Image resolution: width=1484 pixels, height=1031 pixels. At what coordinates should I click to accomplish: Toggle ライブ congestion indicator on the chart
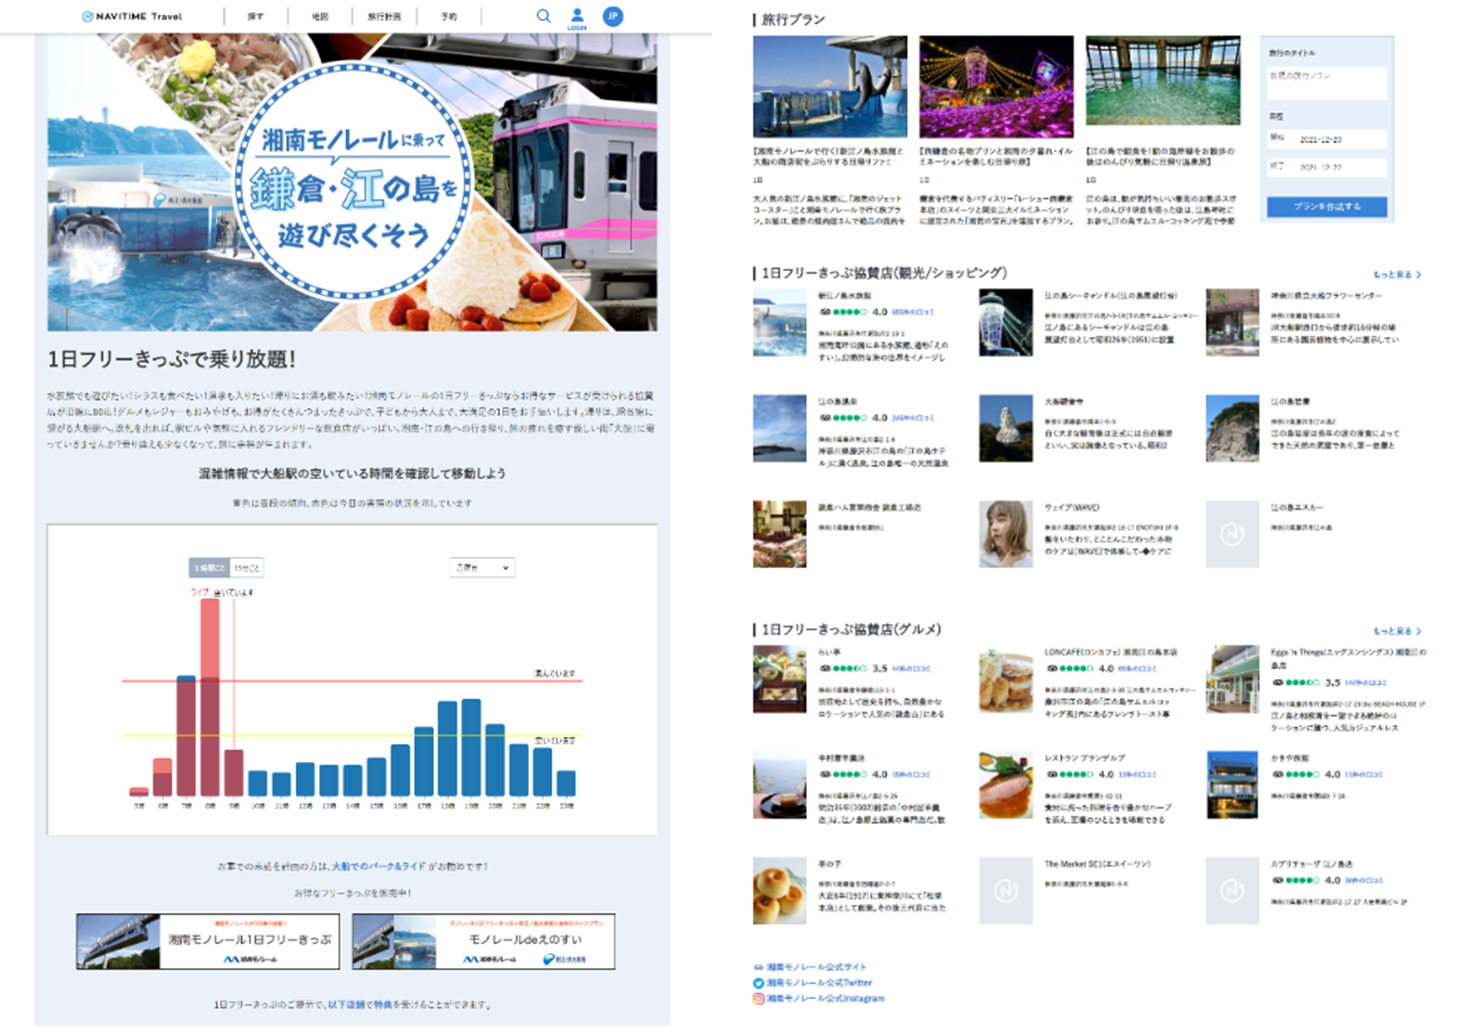click(x=198, y=592)
